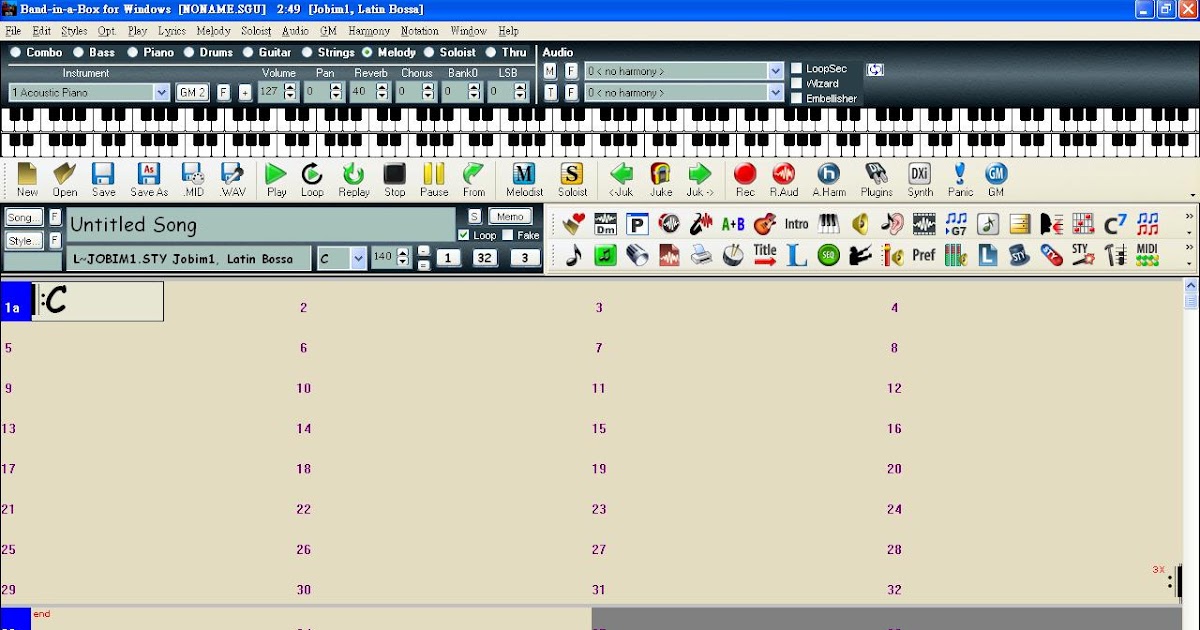Open the song key dropdown showing C
1200x630 pixels.
[358, 259]
